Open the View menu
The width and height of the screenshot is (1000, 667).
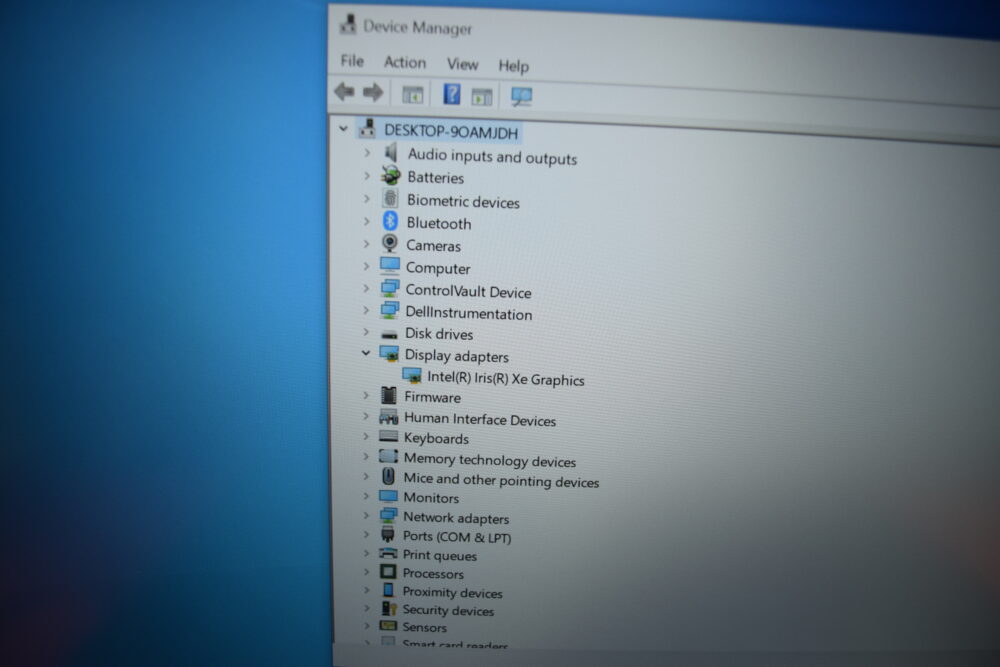pyautogui.click(x=462, y=64)
